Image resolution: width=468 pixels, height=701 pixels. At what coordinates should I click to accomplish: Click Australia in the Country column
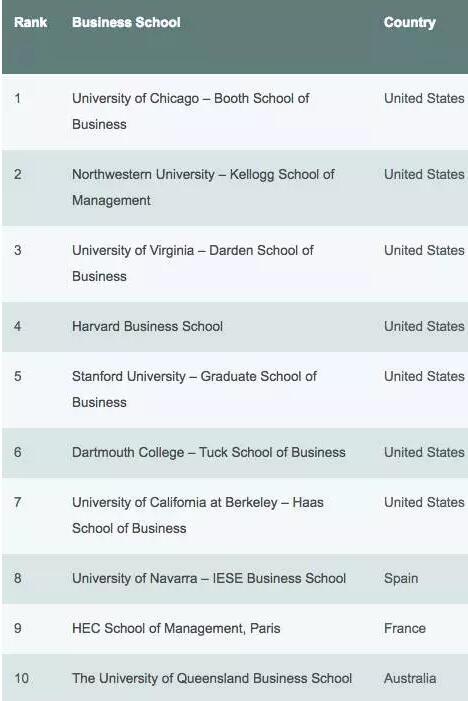click(410, 679)
